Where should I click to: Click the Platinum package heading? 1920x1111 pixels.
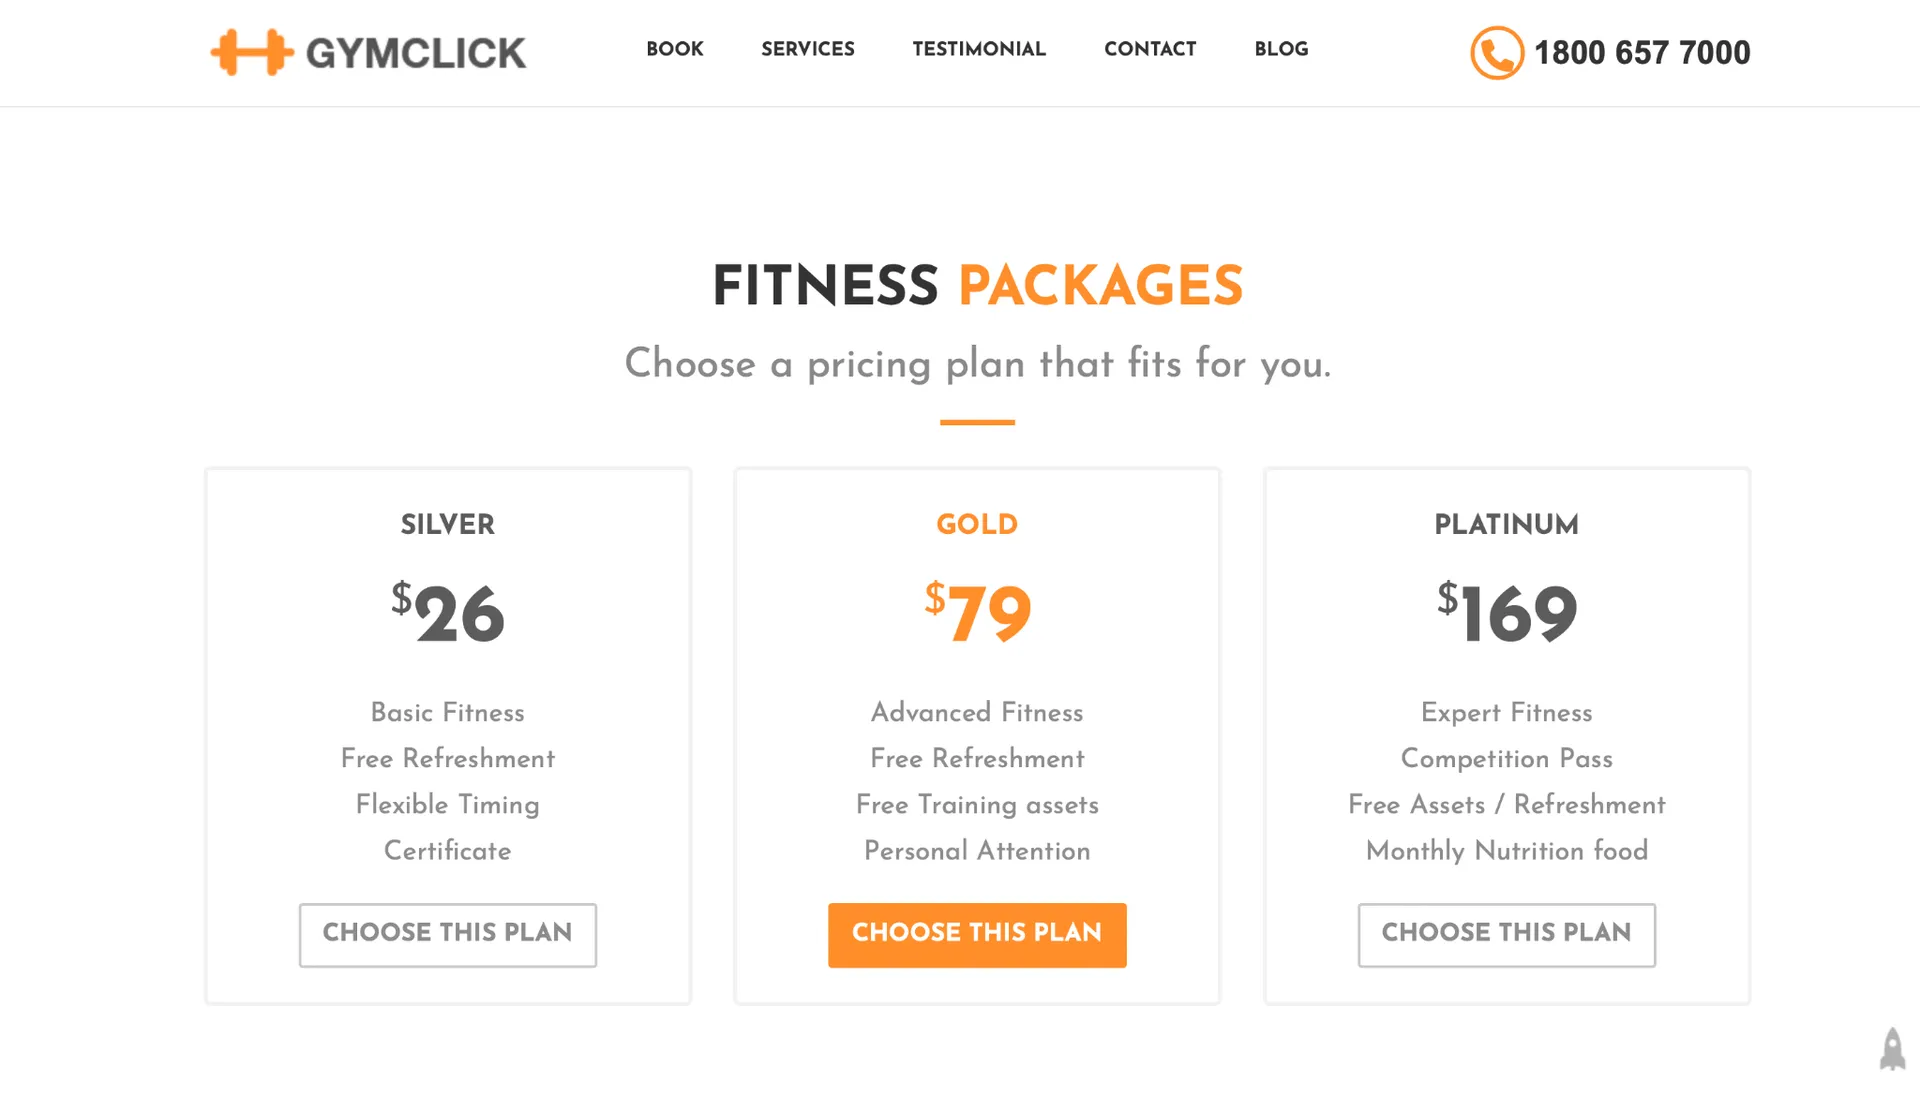coord(1506,524)
